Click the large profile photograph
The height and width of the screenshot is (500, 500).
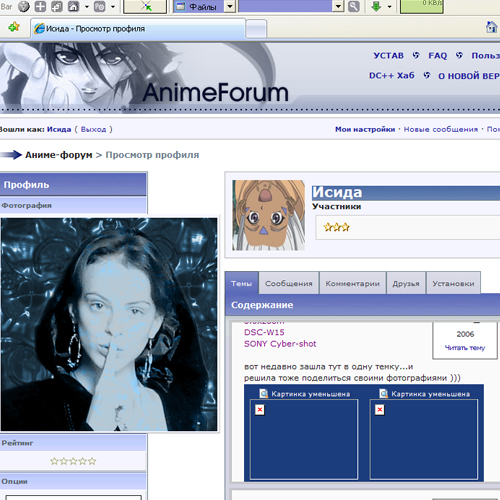tap(109, 324)
